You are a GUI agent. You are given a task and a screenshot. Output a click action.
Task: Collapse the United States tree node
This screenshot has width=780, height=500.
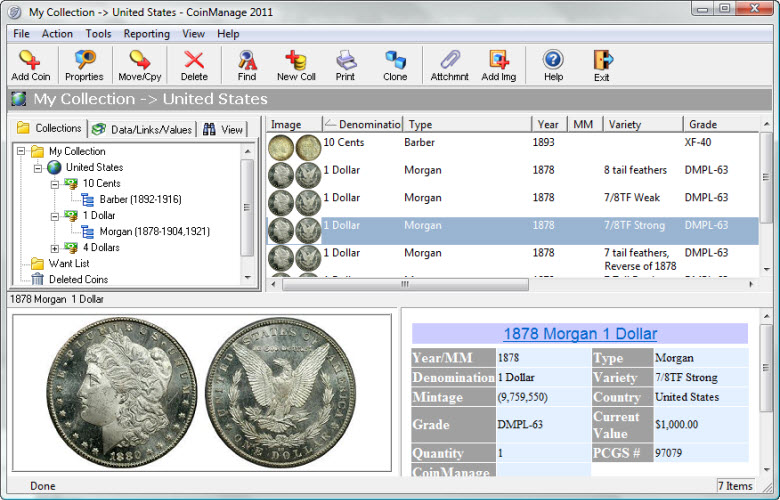click(38, 168)
